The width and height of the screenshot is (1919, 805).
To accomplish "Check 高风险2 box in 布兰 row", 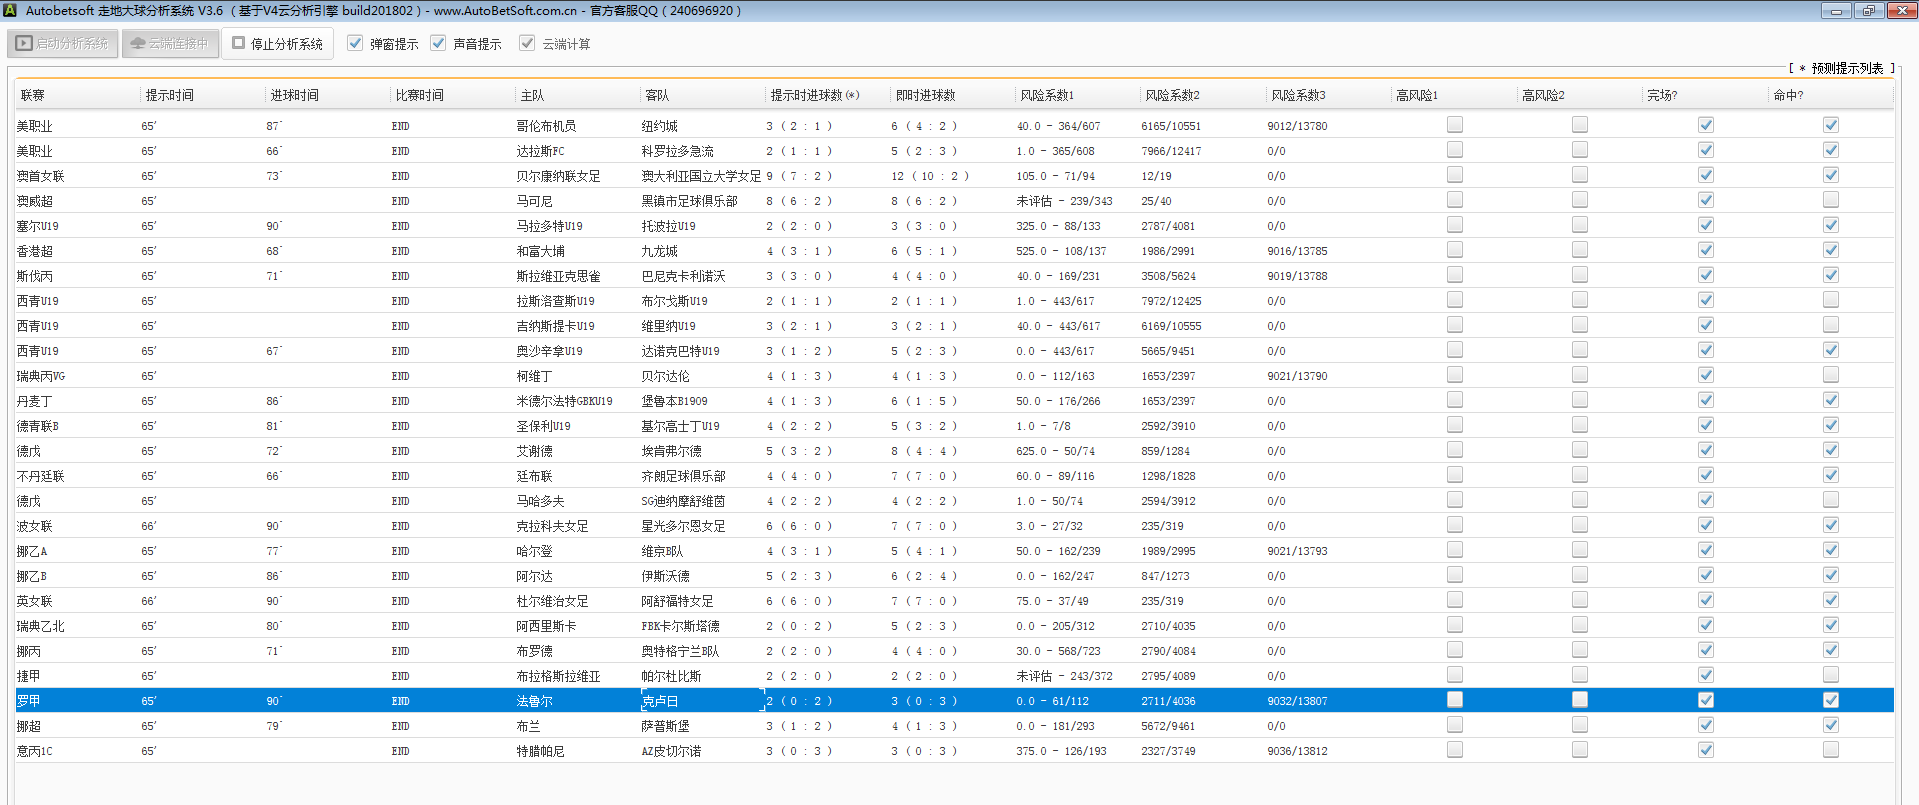I will coord(1580,725).
